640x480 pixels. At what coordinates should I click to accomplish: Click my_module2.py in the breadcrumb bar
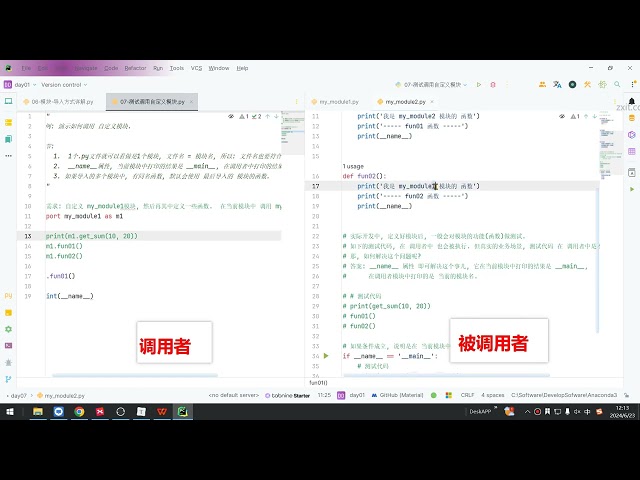[x=61, y=396]
